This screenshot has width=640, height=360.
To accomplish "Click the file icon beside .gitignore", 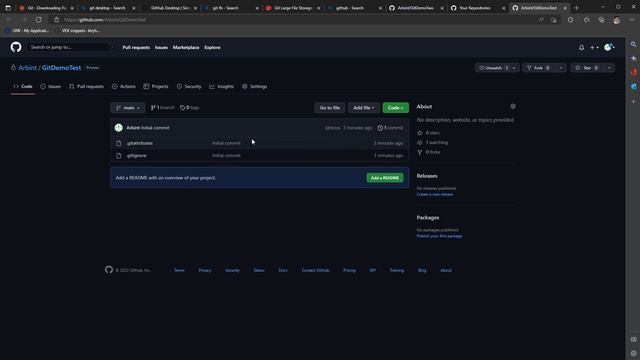I will coord(119,156).
